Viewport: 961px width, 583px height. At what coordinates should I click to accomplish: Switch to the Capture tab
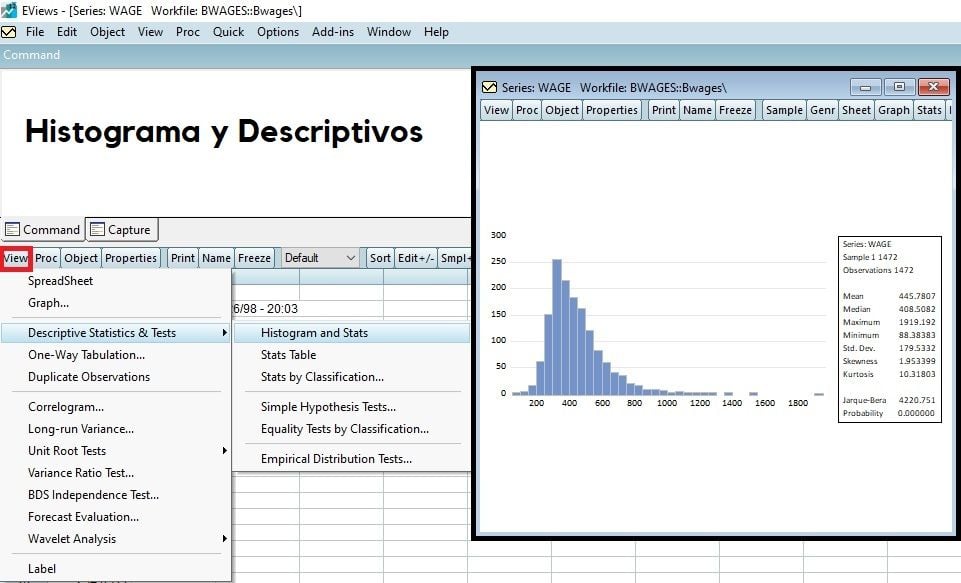click(x=121, y=229)
